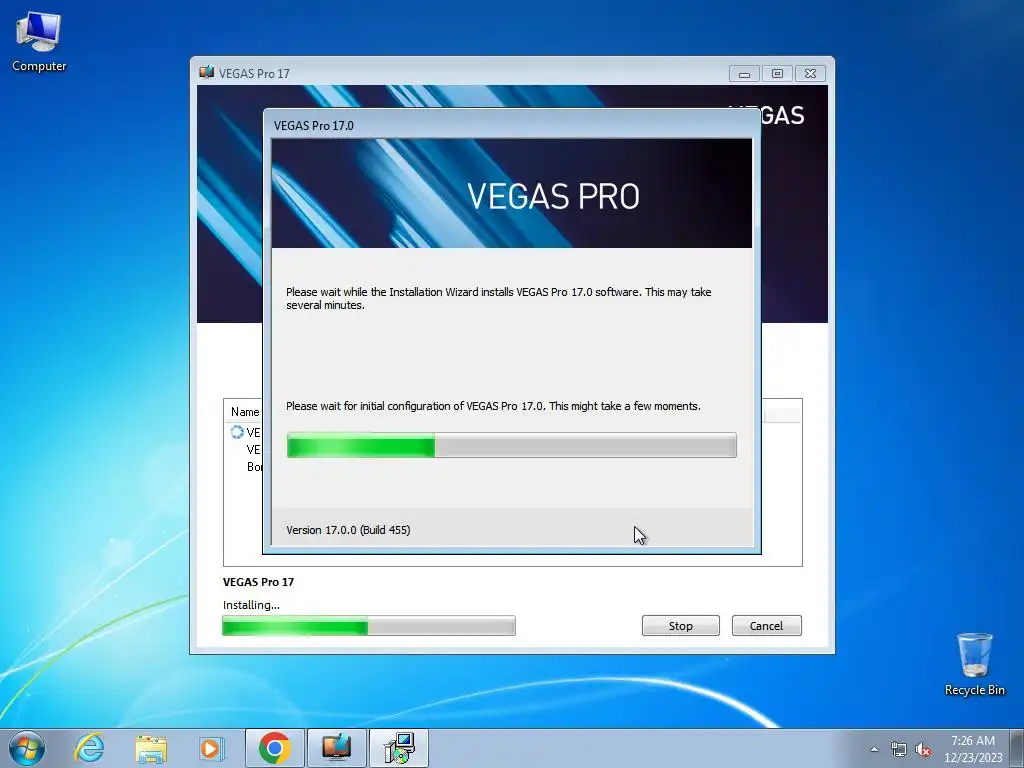Image resolution: width=1024 pixels, height=768 pixels.
Task: Click the Cancel button
Action: click(x=767, y=626)
